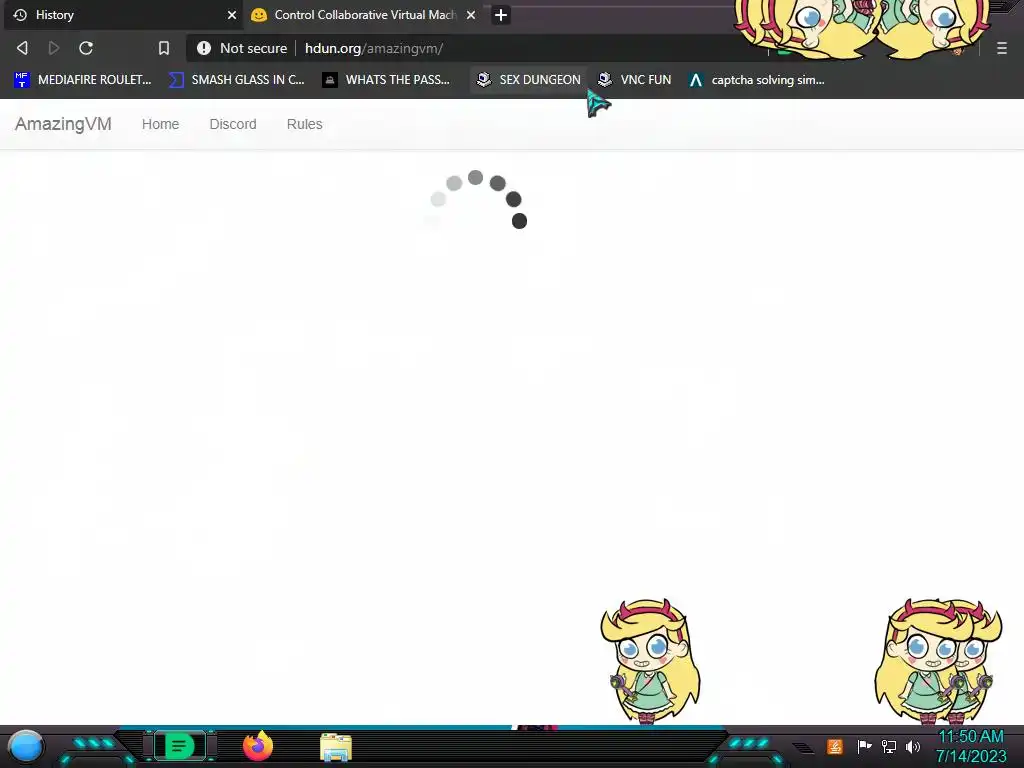This screenshot has width=1024, height=768.
Task: Bookmark this page with the bookmark icon
Action: coord(164,48)
